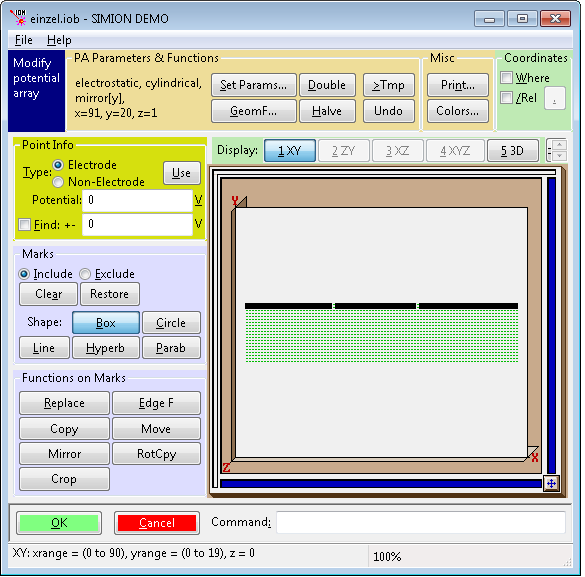Enable the Find checkbox
This screenshot has width=585, height=577.
[x=24, y=225]
